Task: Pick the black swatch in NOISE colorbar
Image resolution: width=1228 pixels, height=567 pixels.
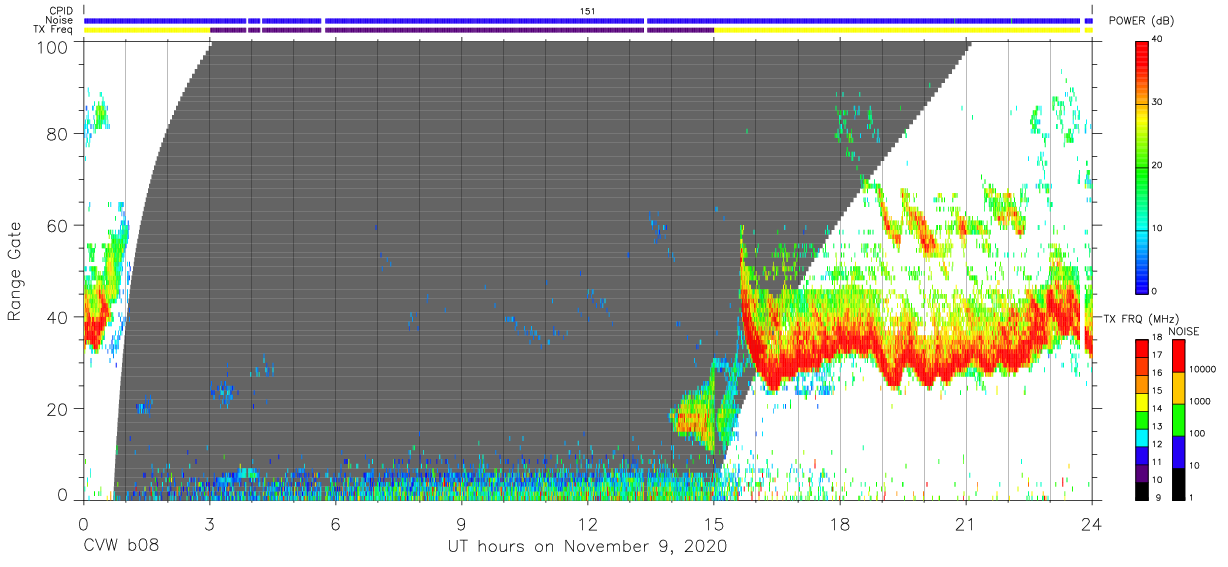Action: [x=1178, y=482]
